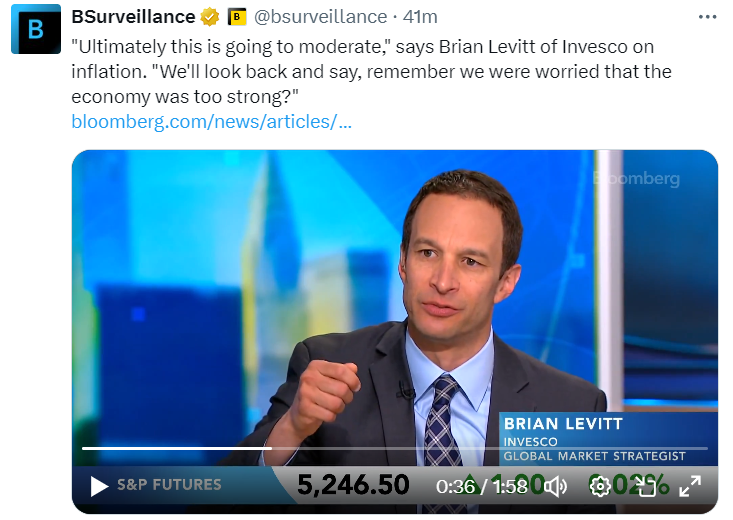The image size is (733, 520).
Task: Open BSurveillance account name link
Action: (x=133, y=17)
